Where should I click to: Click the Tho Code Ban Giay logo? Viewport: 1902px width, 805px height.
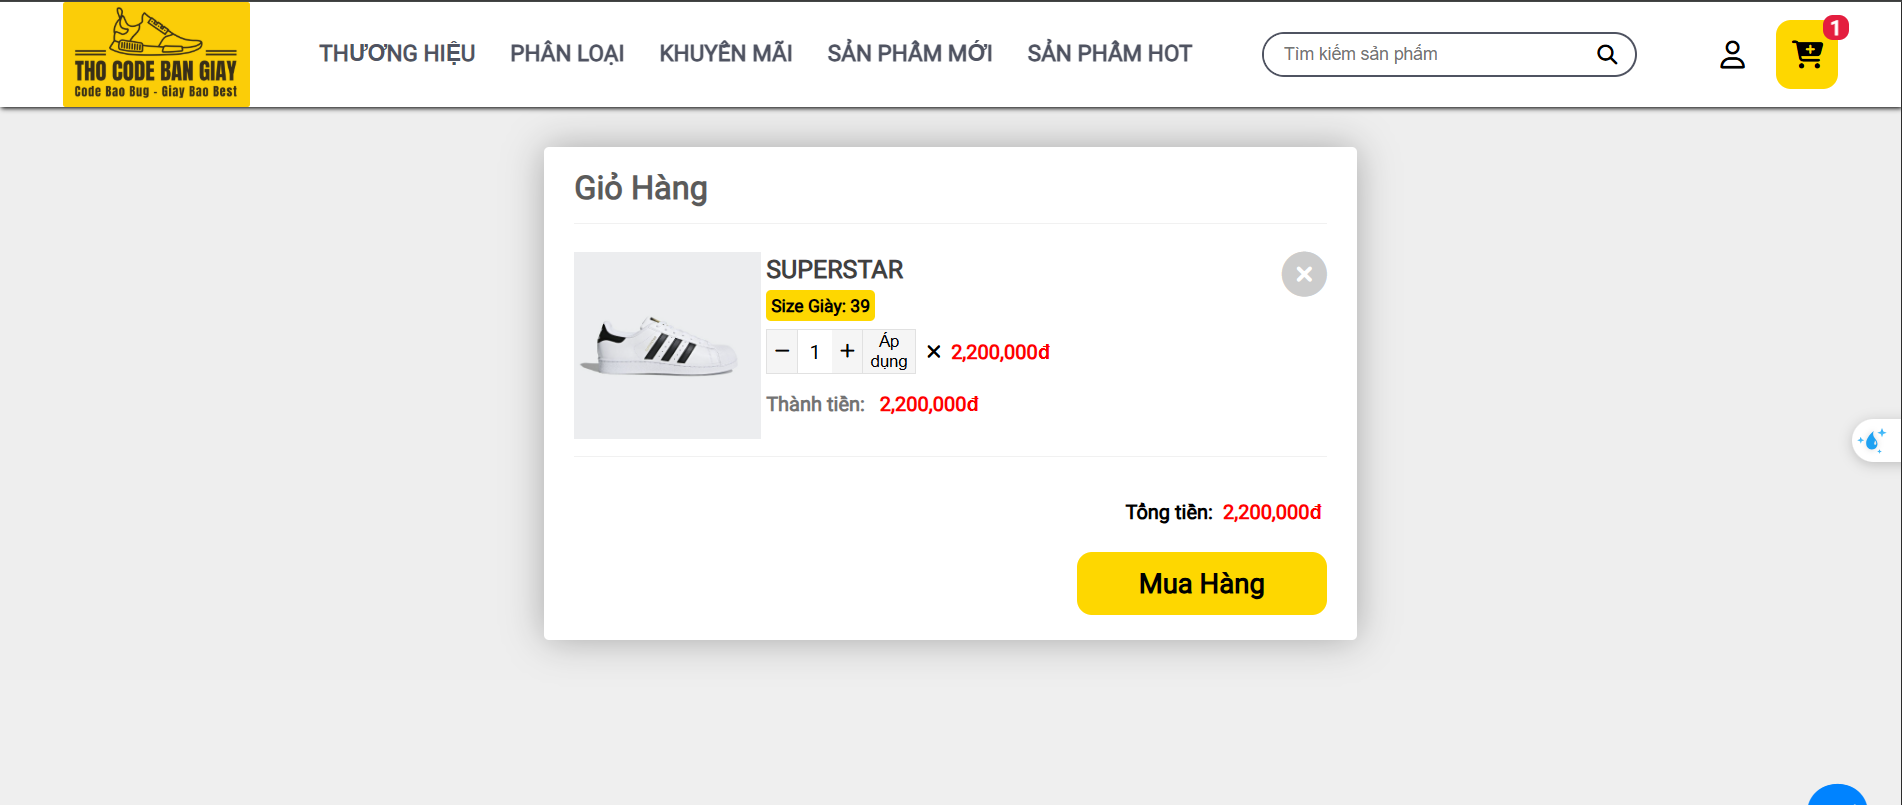pos(156,54)
